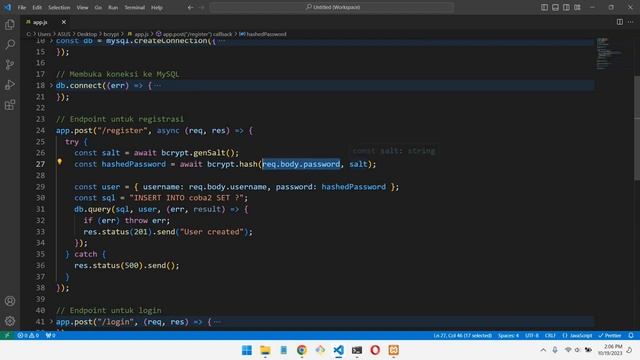
Task: Show hidden system tray icons chevron
Action: tap(543, 350)
